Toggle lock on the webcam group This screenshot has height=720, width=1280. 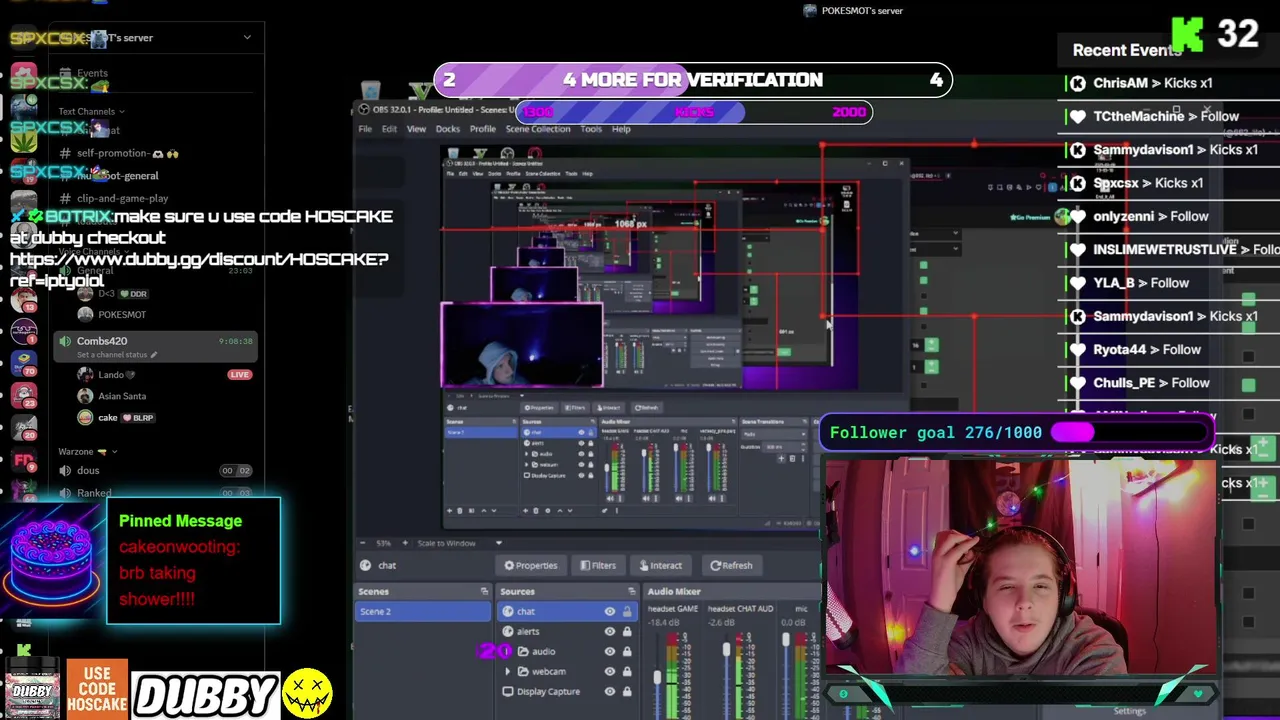tap(627, 671)
